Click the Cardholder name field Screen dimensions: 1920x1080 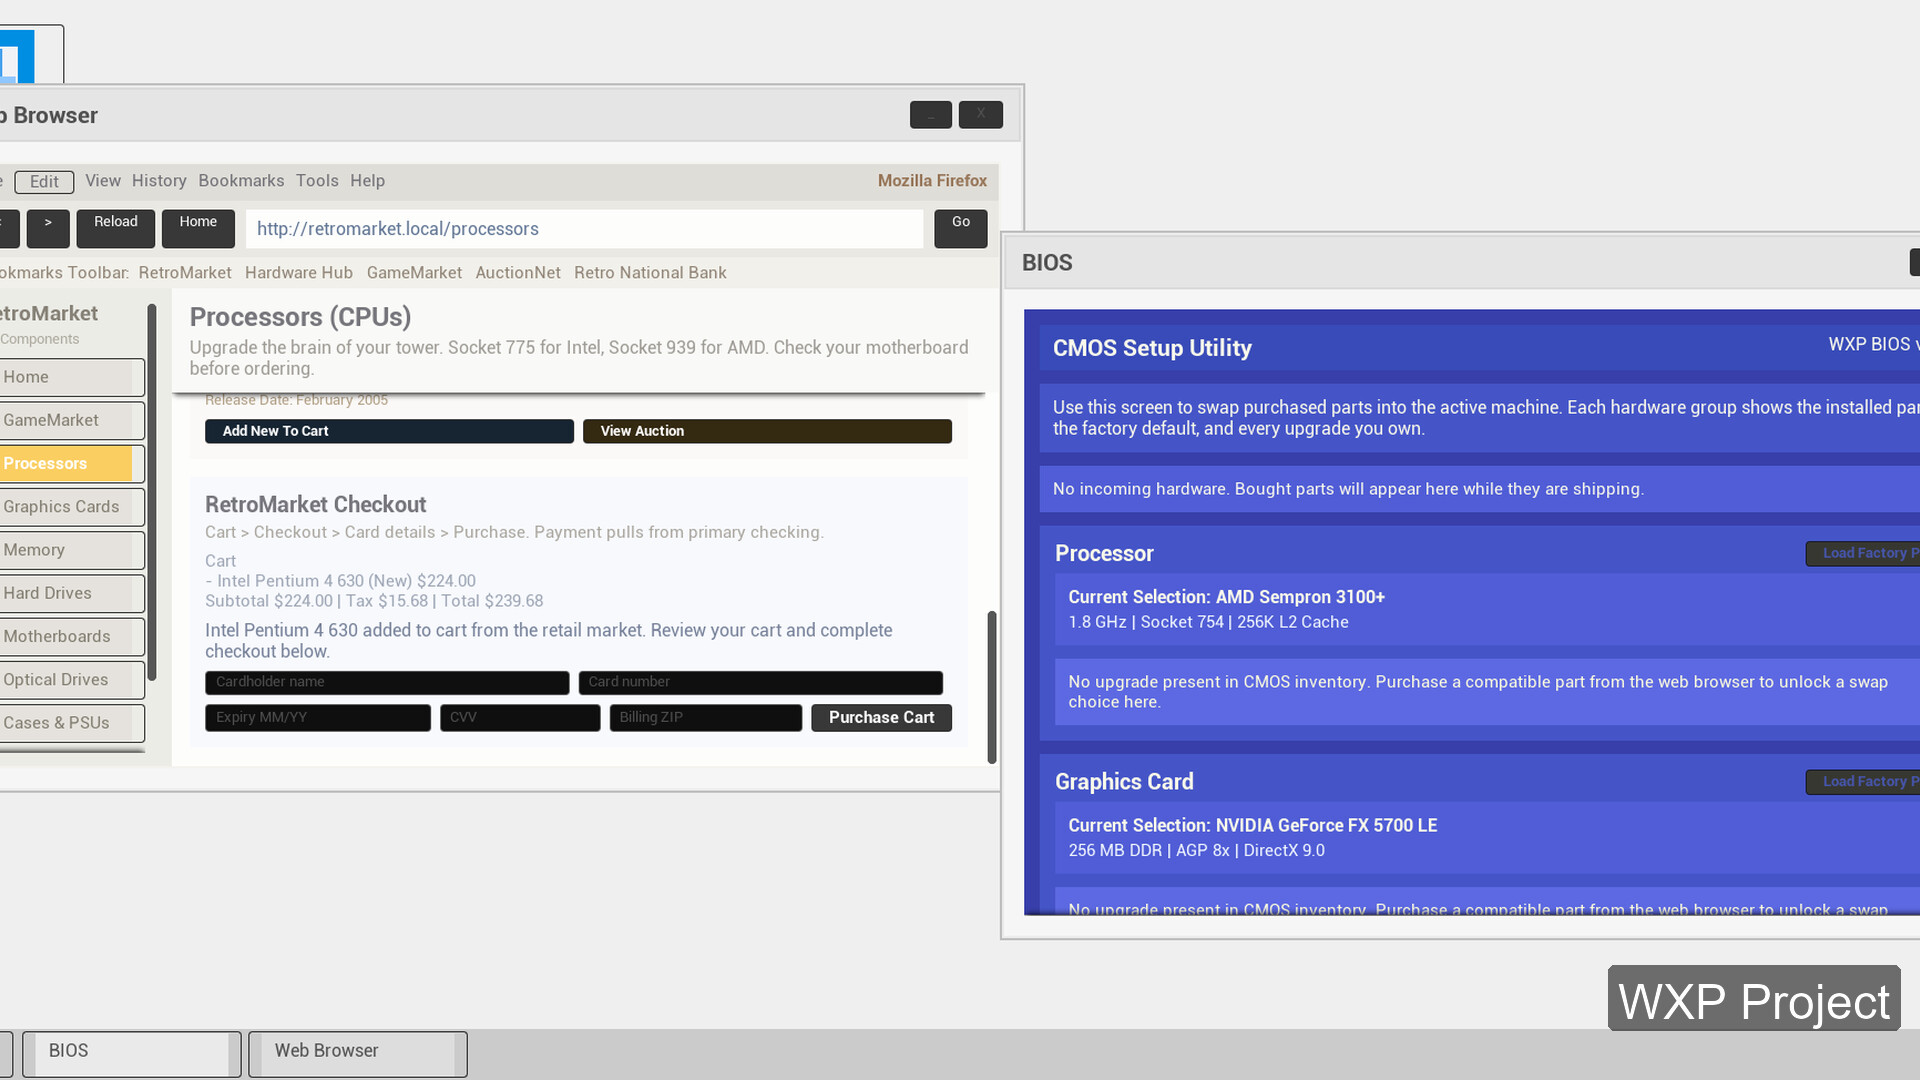click(x=387, y=682)
